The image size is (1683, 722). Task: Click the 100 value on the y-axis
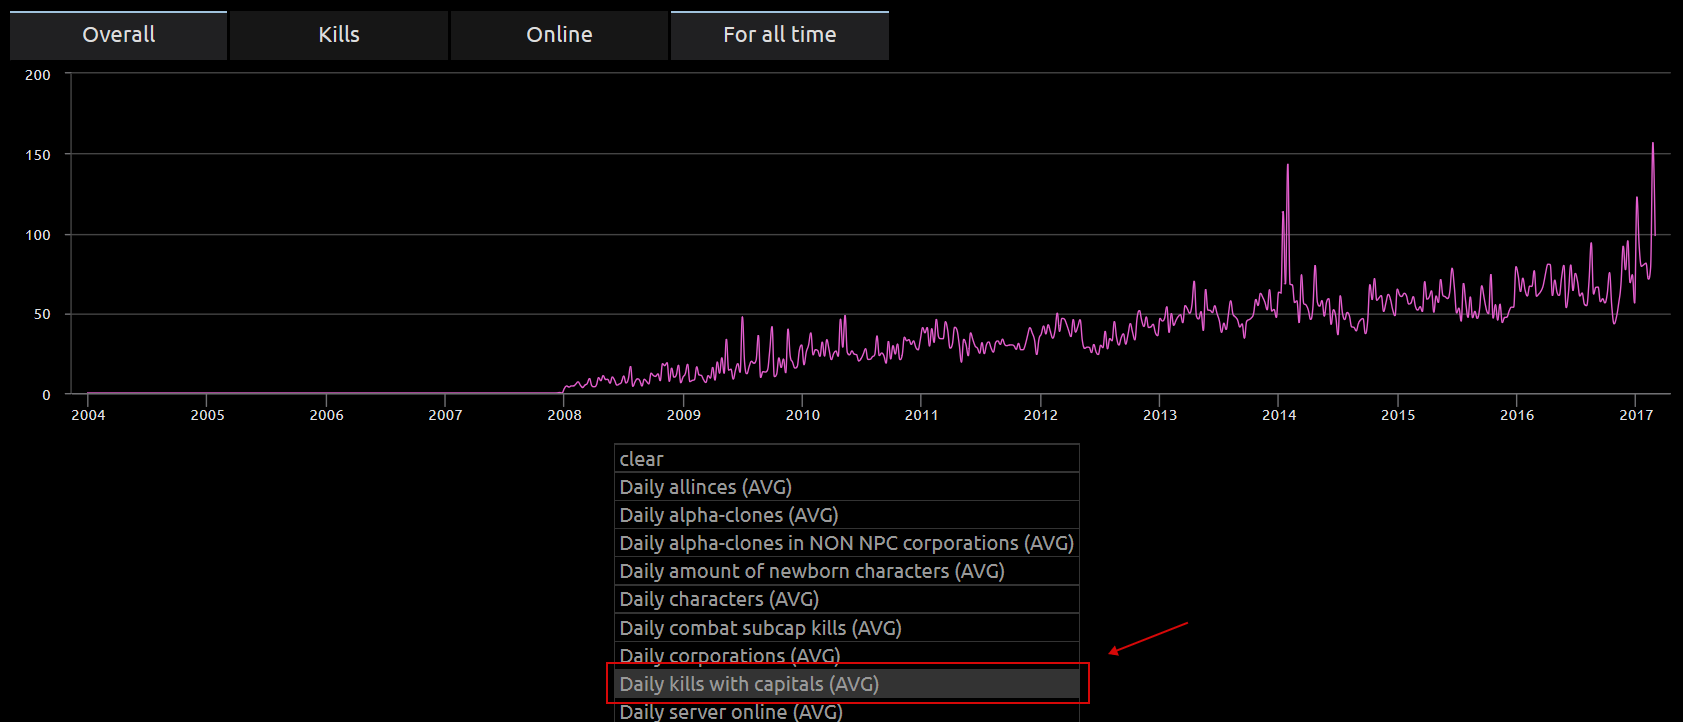[38, 235]
